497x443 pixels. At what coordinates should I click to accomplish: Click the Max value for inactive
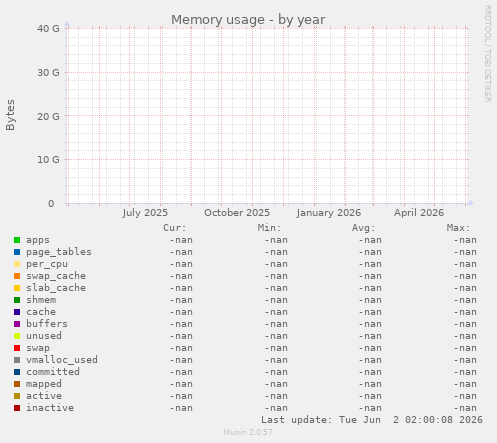point(465,408)
